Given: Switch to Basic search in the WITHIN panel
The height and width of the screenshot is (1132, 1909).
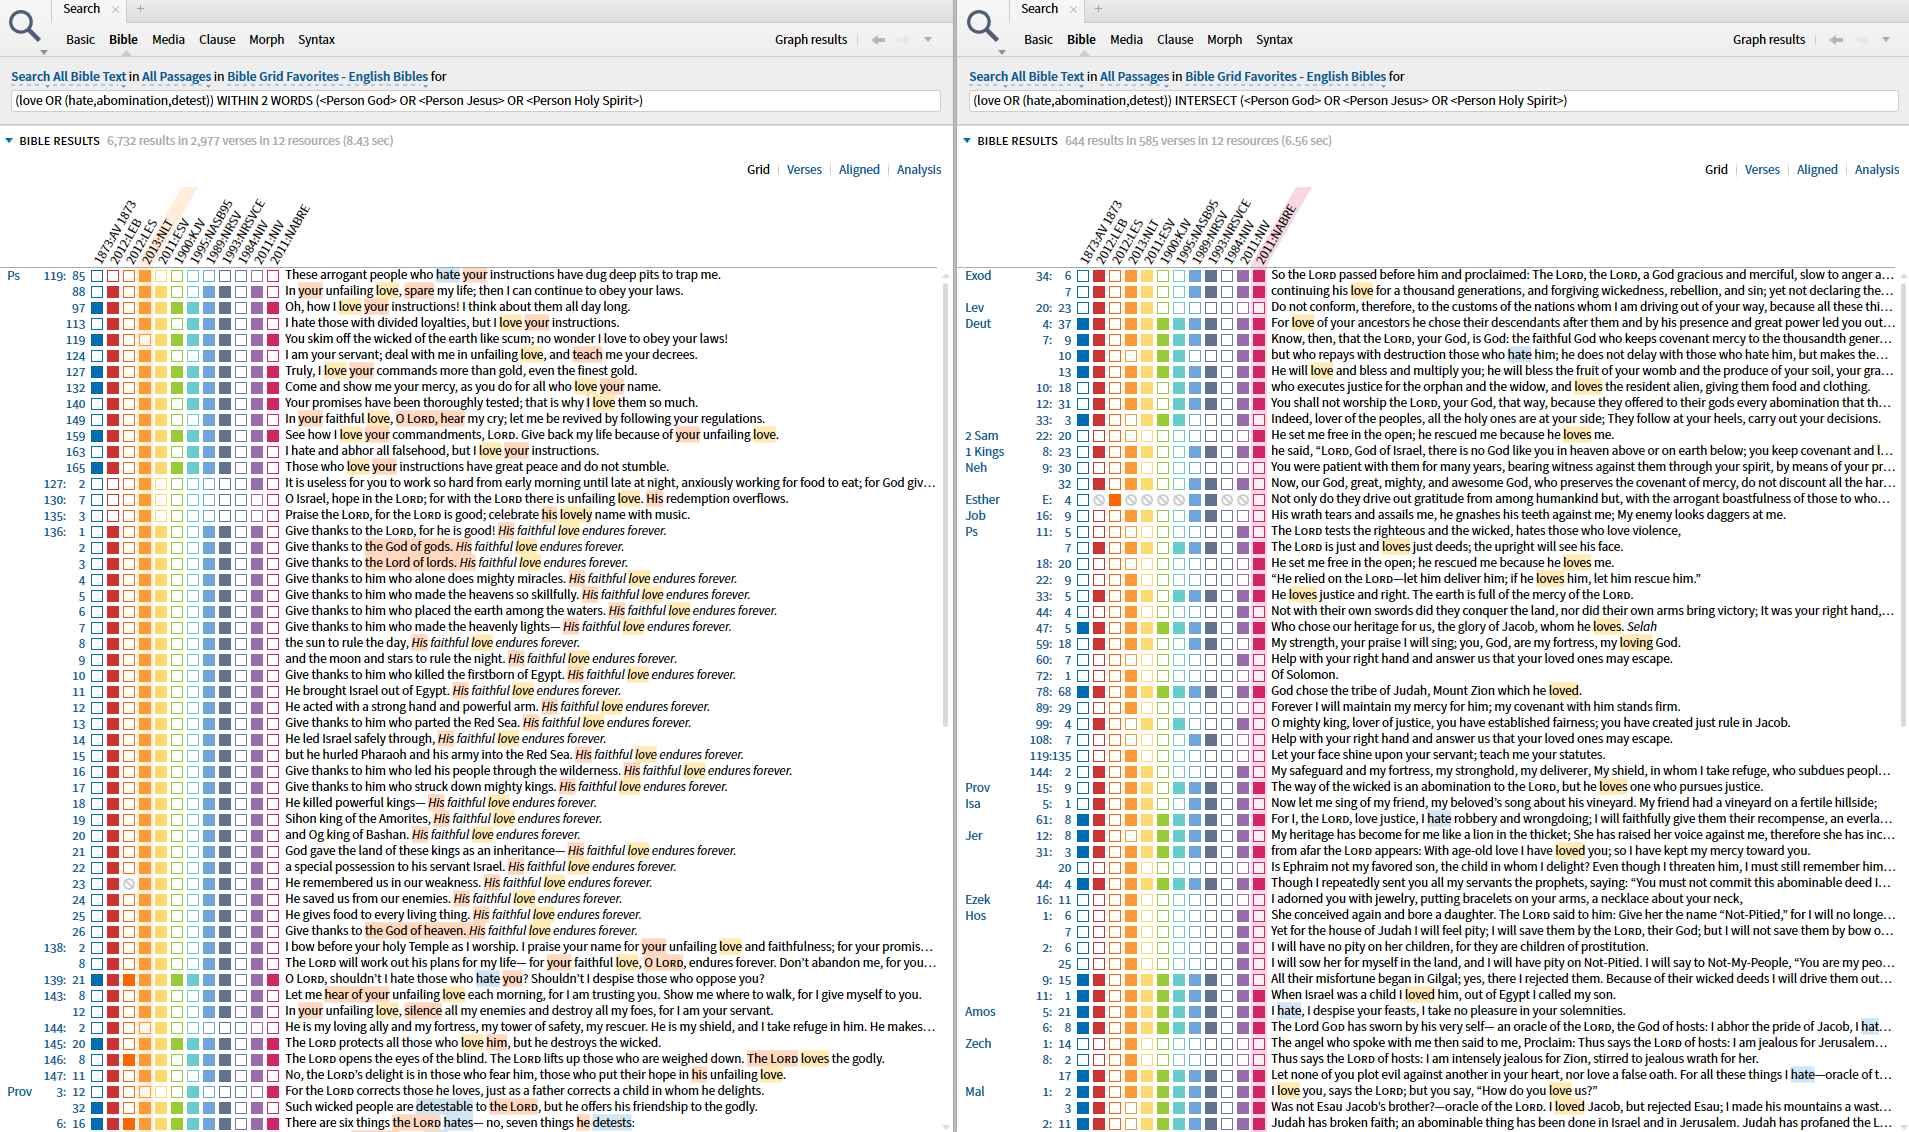Looking at the screenshot, I should pos(80,40).
